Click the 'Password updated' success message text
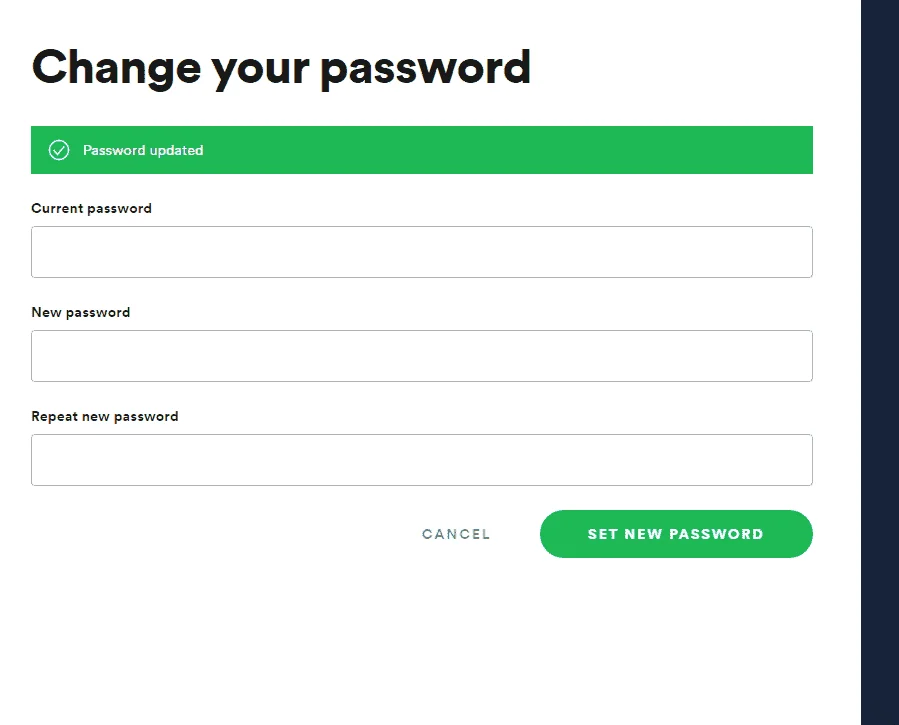The width and height of the screenshot is (899, 725). 143,150
